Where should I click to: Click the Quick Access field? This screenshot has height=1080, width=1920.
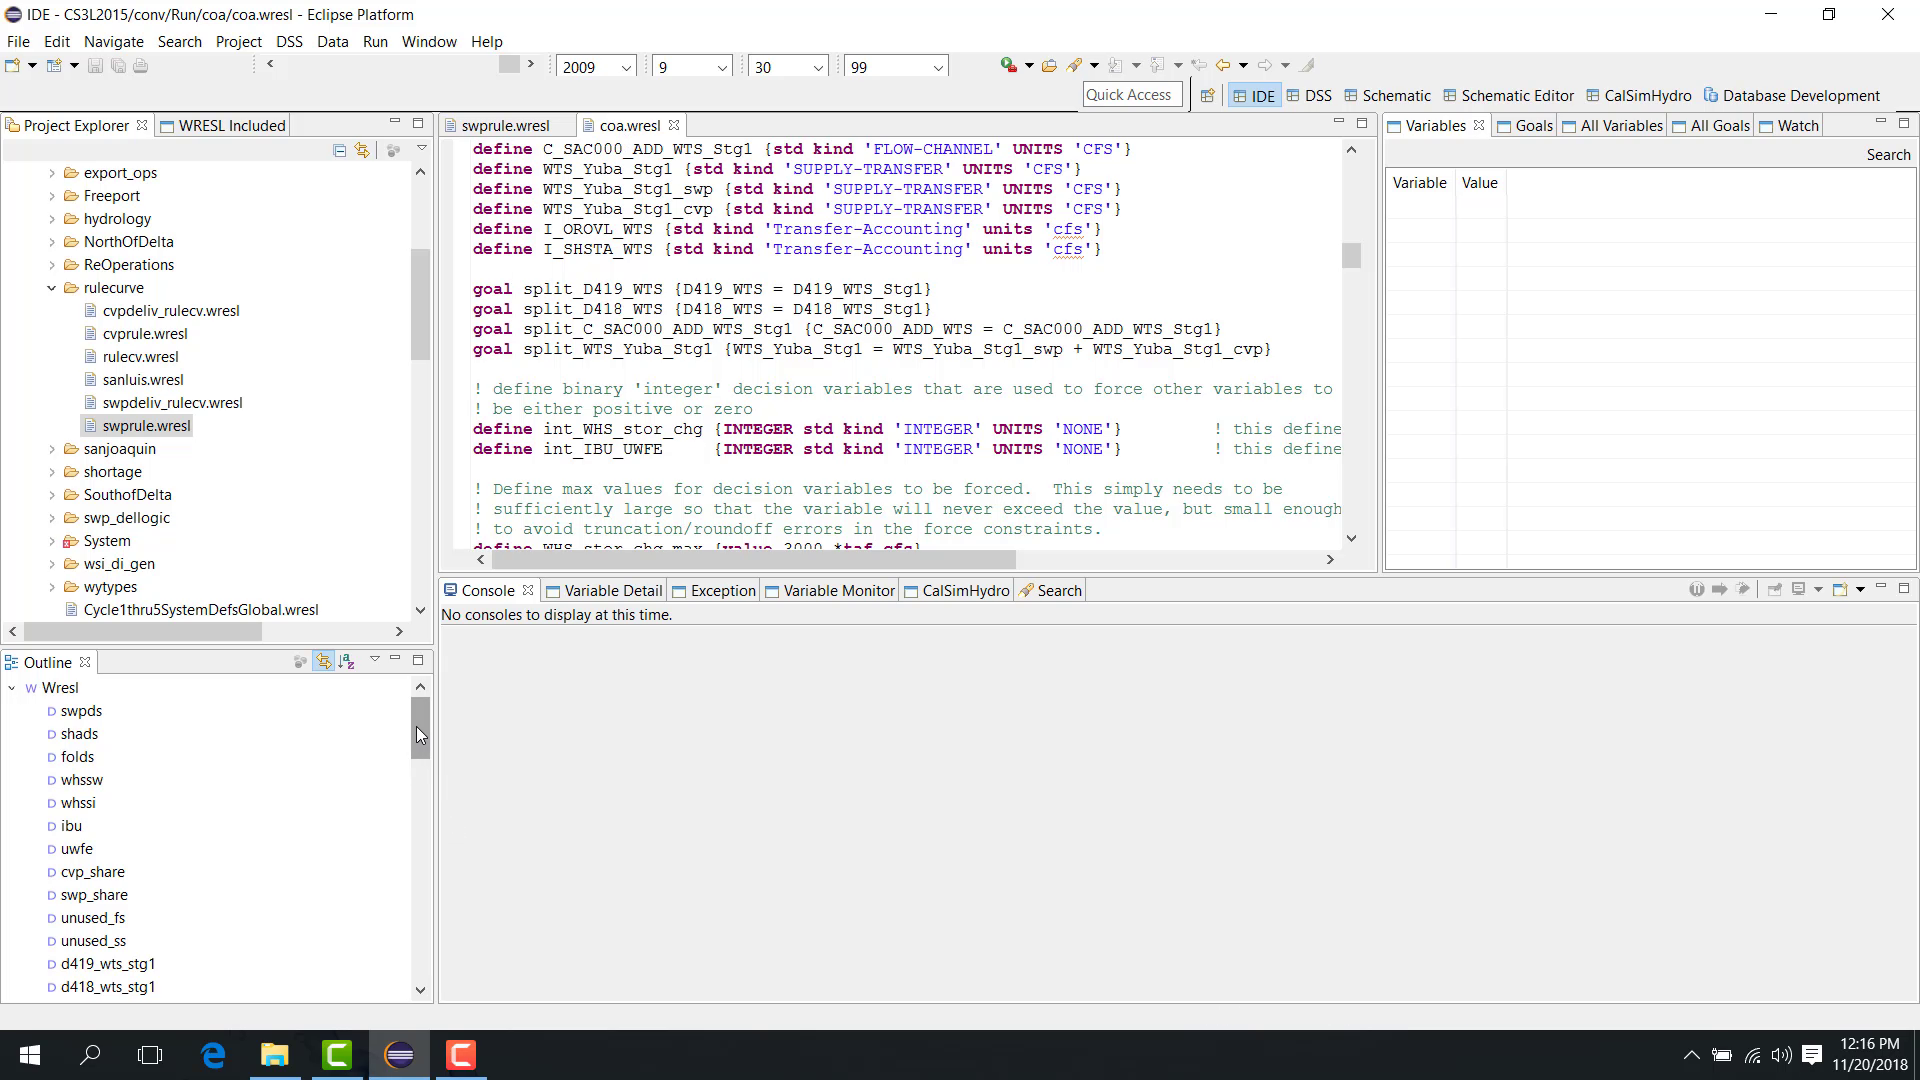coord(1132,95)
